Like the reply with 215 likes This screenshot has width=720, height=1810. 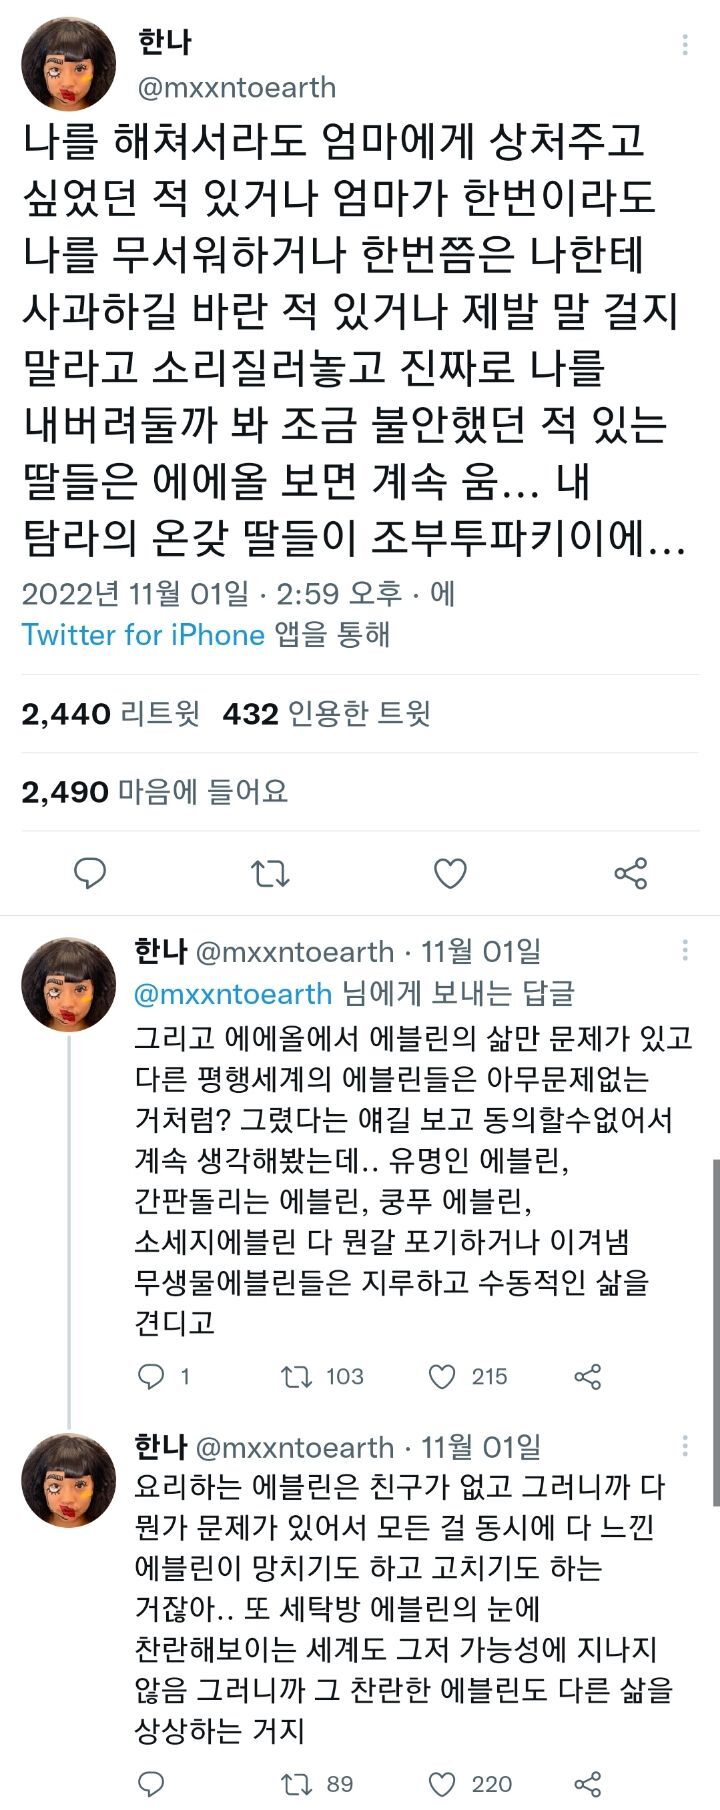(442, 1377)
